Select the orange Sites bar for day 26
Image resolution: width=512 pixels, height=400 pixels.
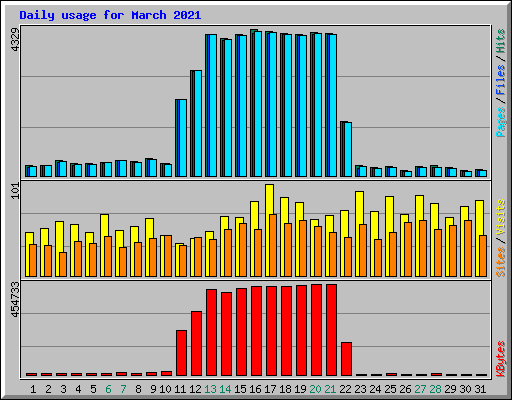[408, 249]
